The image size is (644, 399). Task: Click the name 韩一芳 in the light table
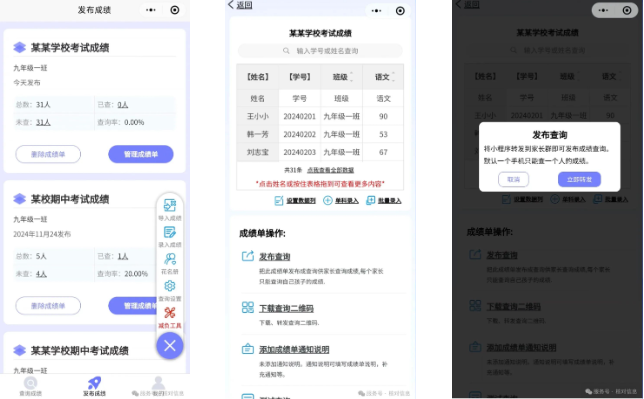[x=258, y=134]
